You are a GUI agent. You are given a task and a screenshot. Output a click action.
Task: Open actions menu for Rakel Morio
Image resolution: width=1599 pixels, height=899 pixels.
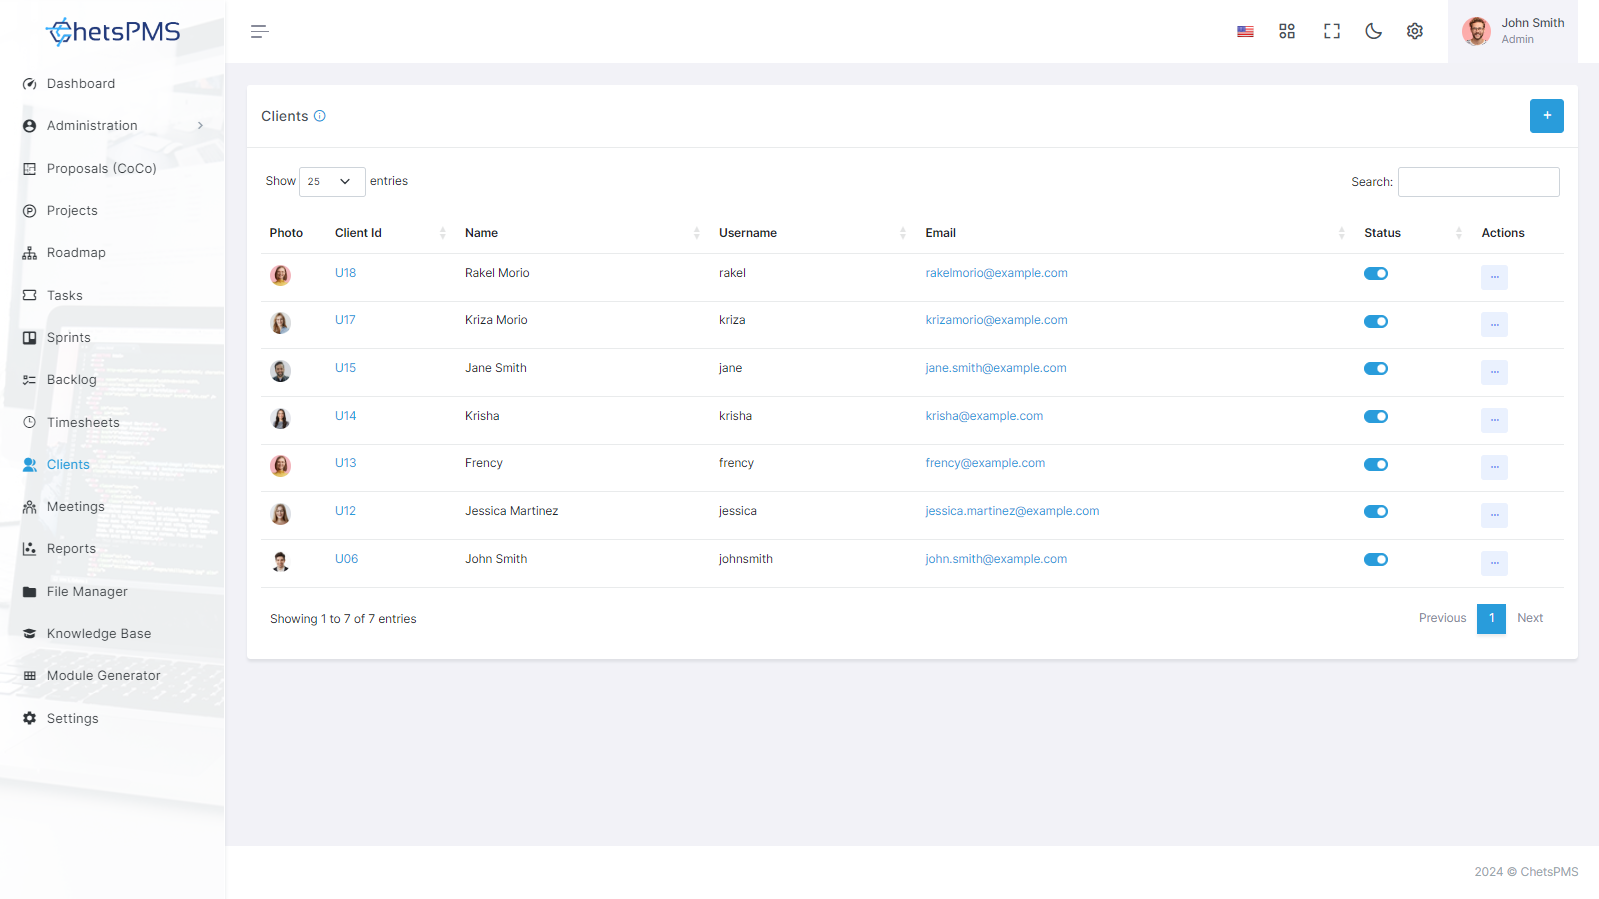point(1494,277)
